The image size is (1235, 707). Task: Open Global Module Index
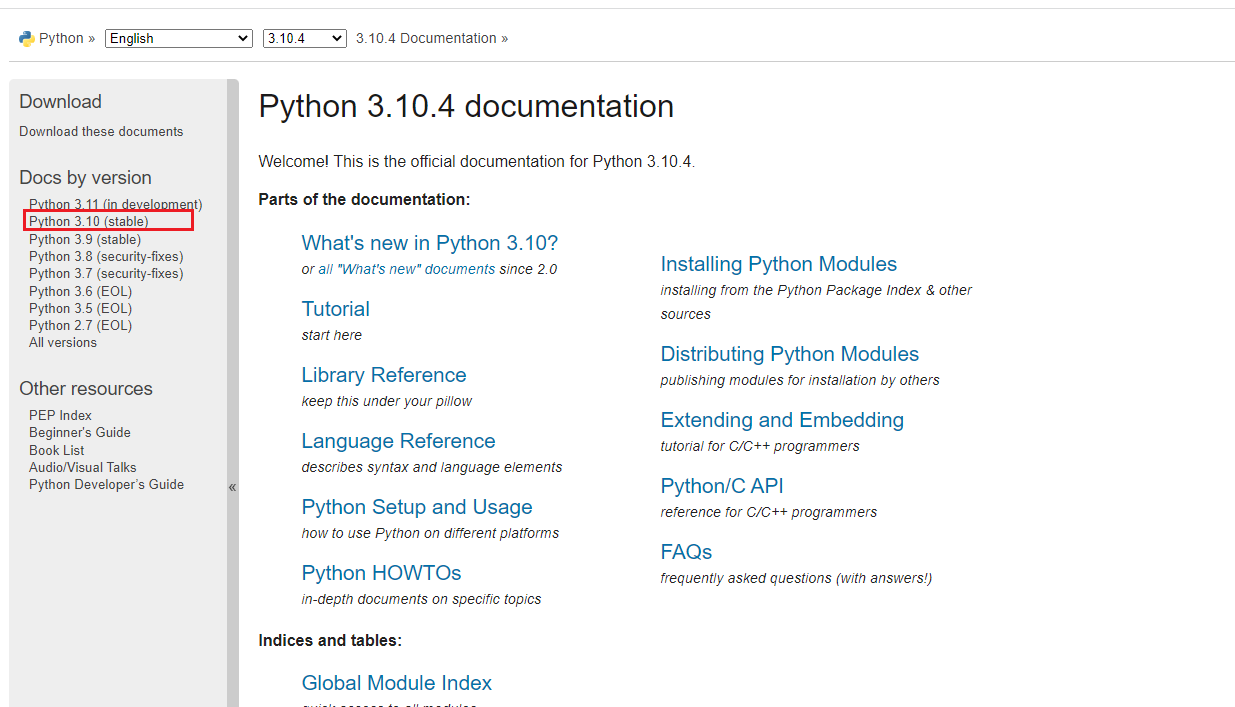tap(396, 683)
